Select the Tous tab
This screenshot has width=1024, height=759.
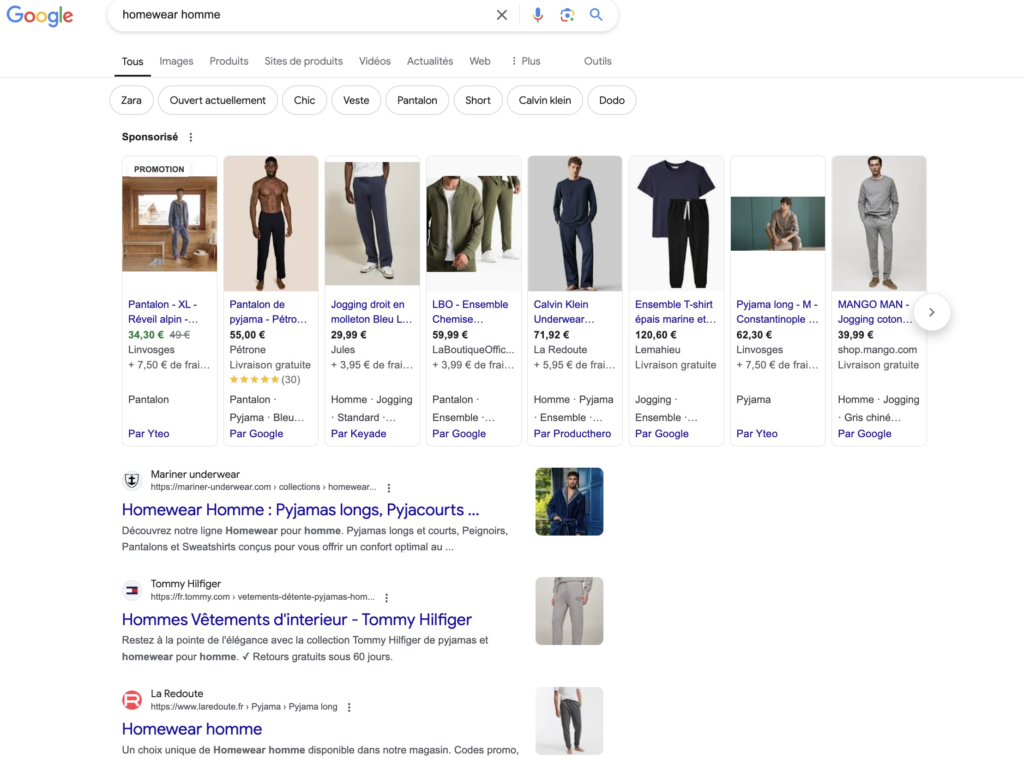pos(133,61)
